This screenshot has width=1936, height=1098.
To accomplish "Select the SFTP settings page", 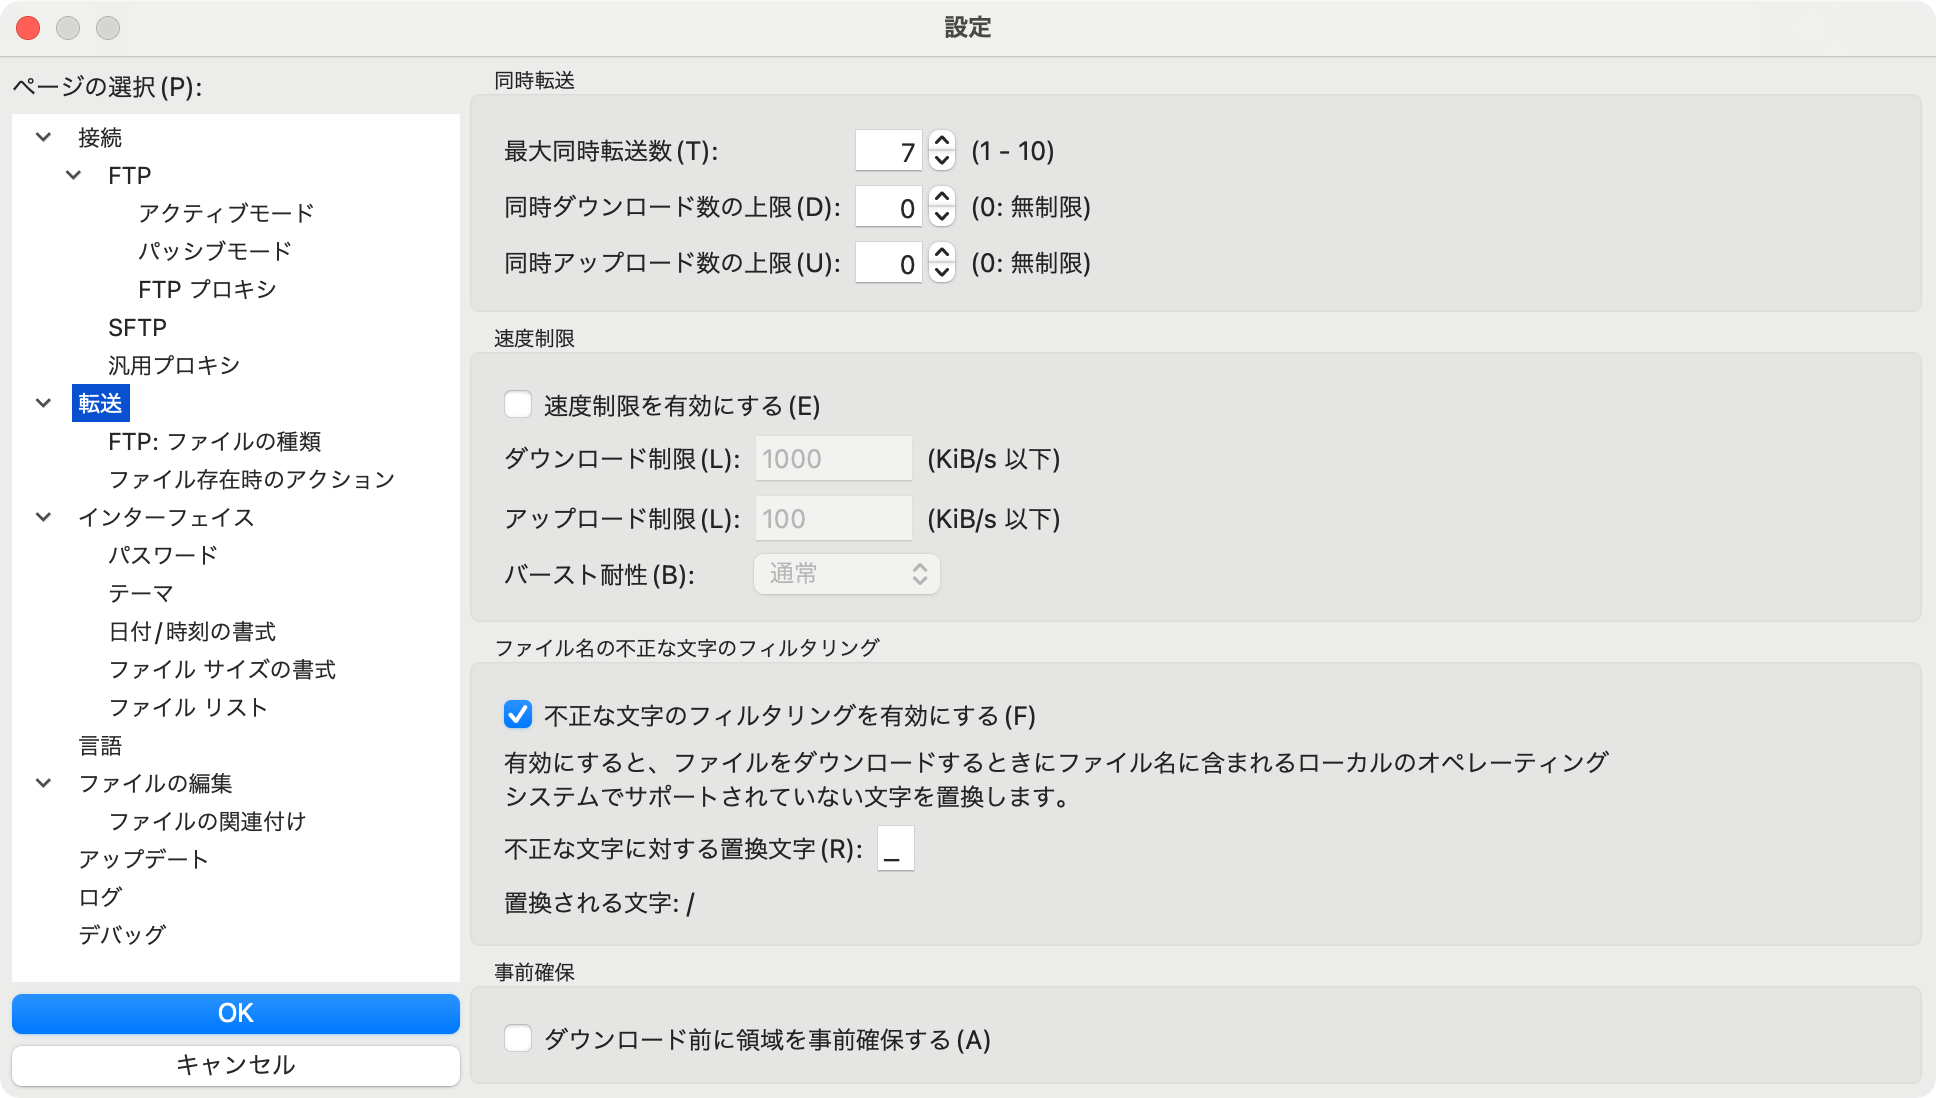I will [x=137, y=327].
